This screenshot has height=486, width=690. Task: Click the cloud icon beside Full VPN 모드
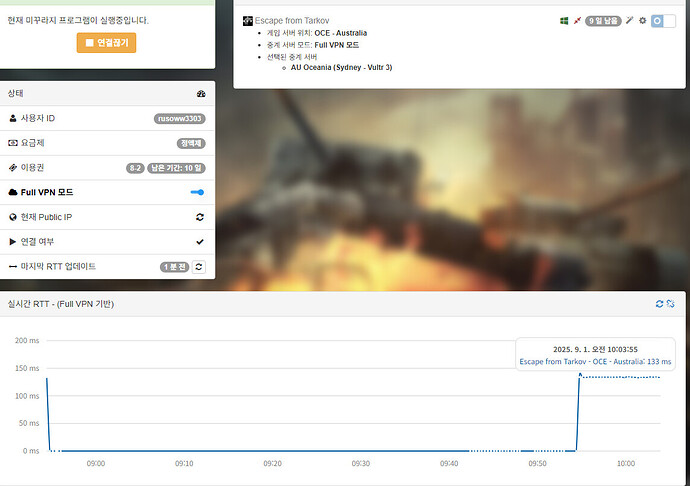(x=13, y=192)
